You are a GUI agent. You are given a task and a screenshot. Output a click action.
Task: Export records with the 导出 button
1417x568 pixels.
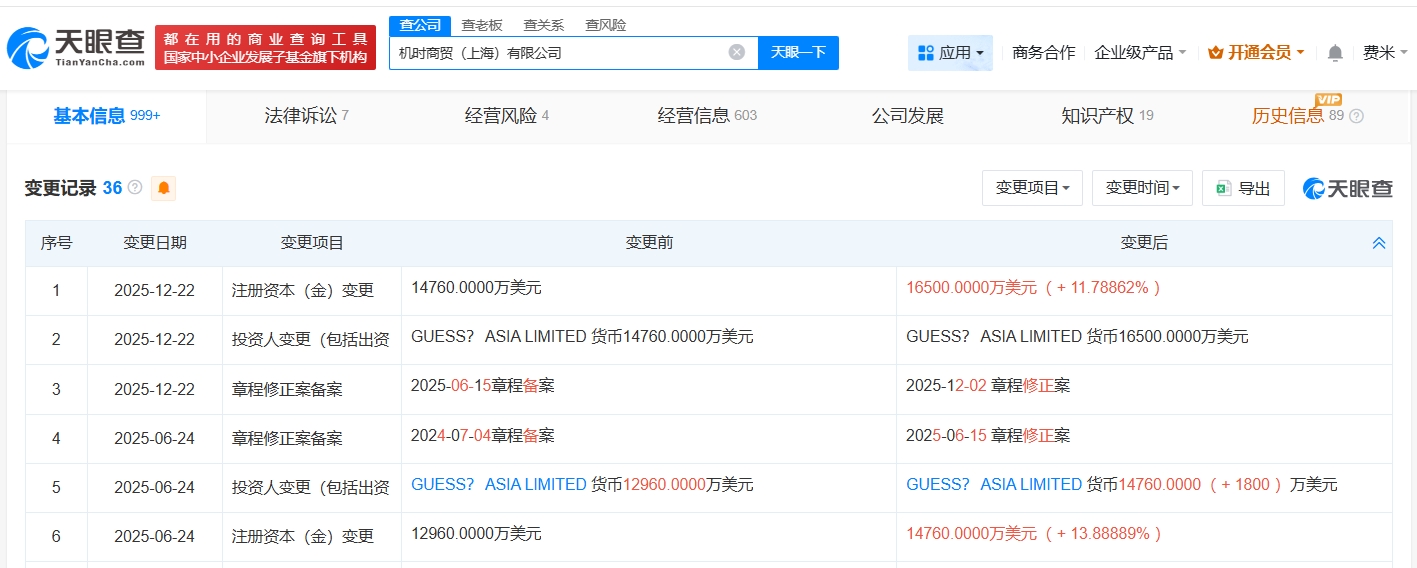[x=1243, y=188]
